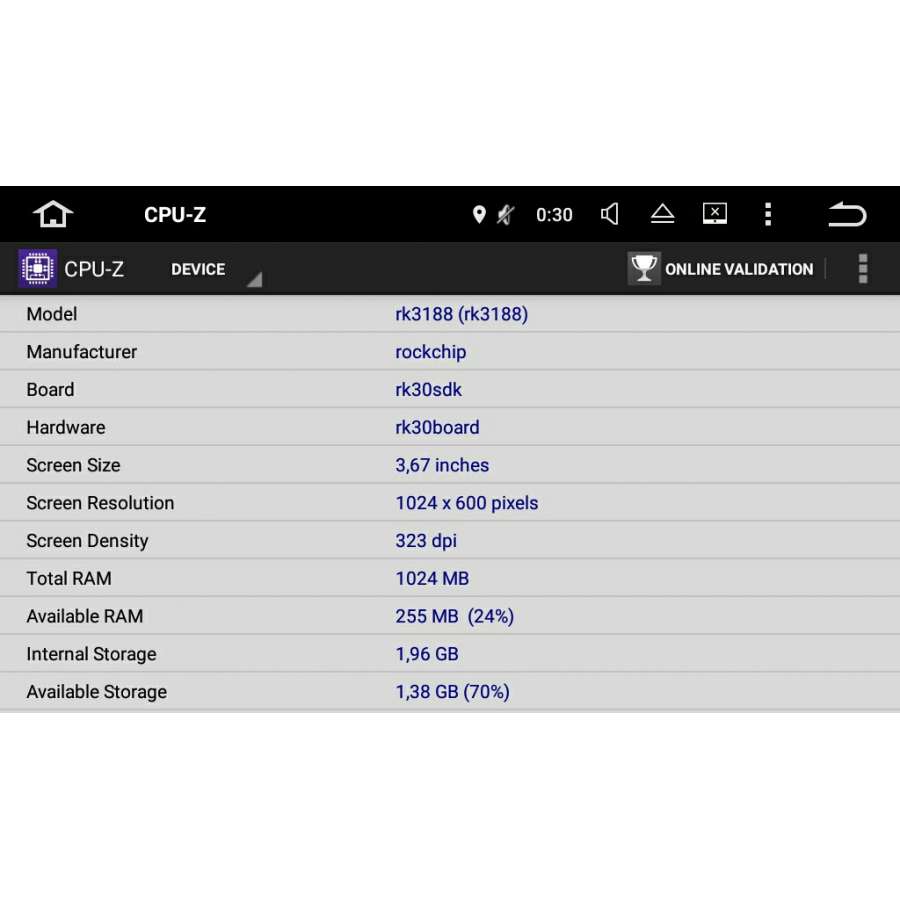Select value 1,38 GB (70%)
This screenshot has height=900, width=900.
pyautogui.click(x=452, y=692)
